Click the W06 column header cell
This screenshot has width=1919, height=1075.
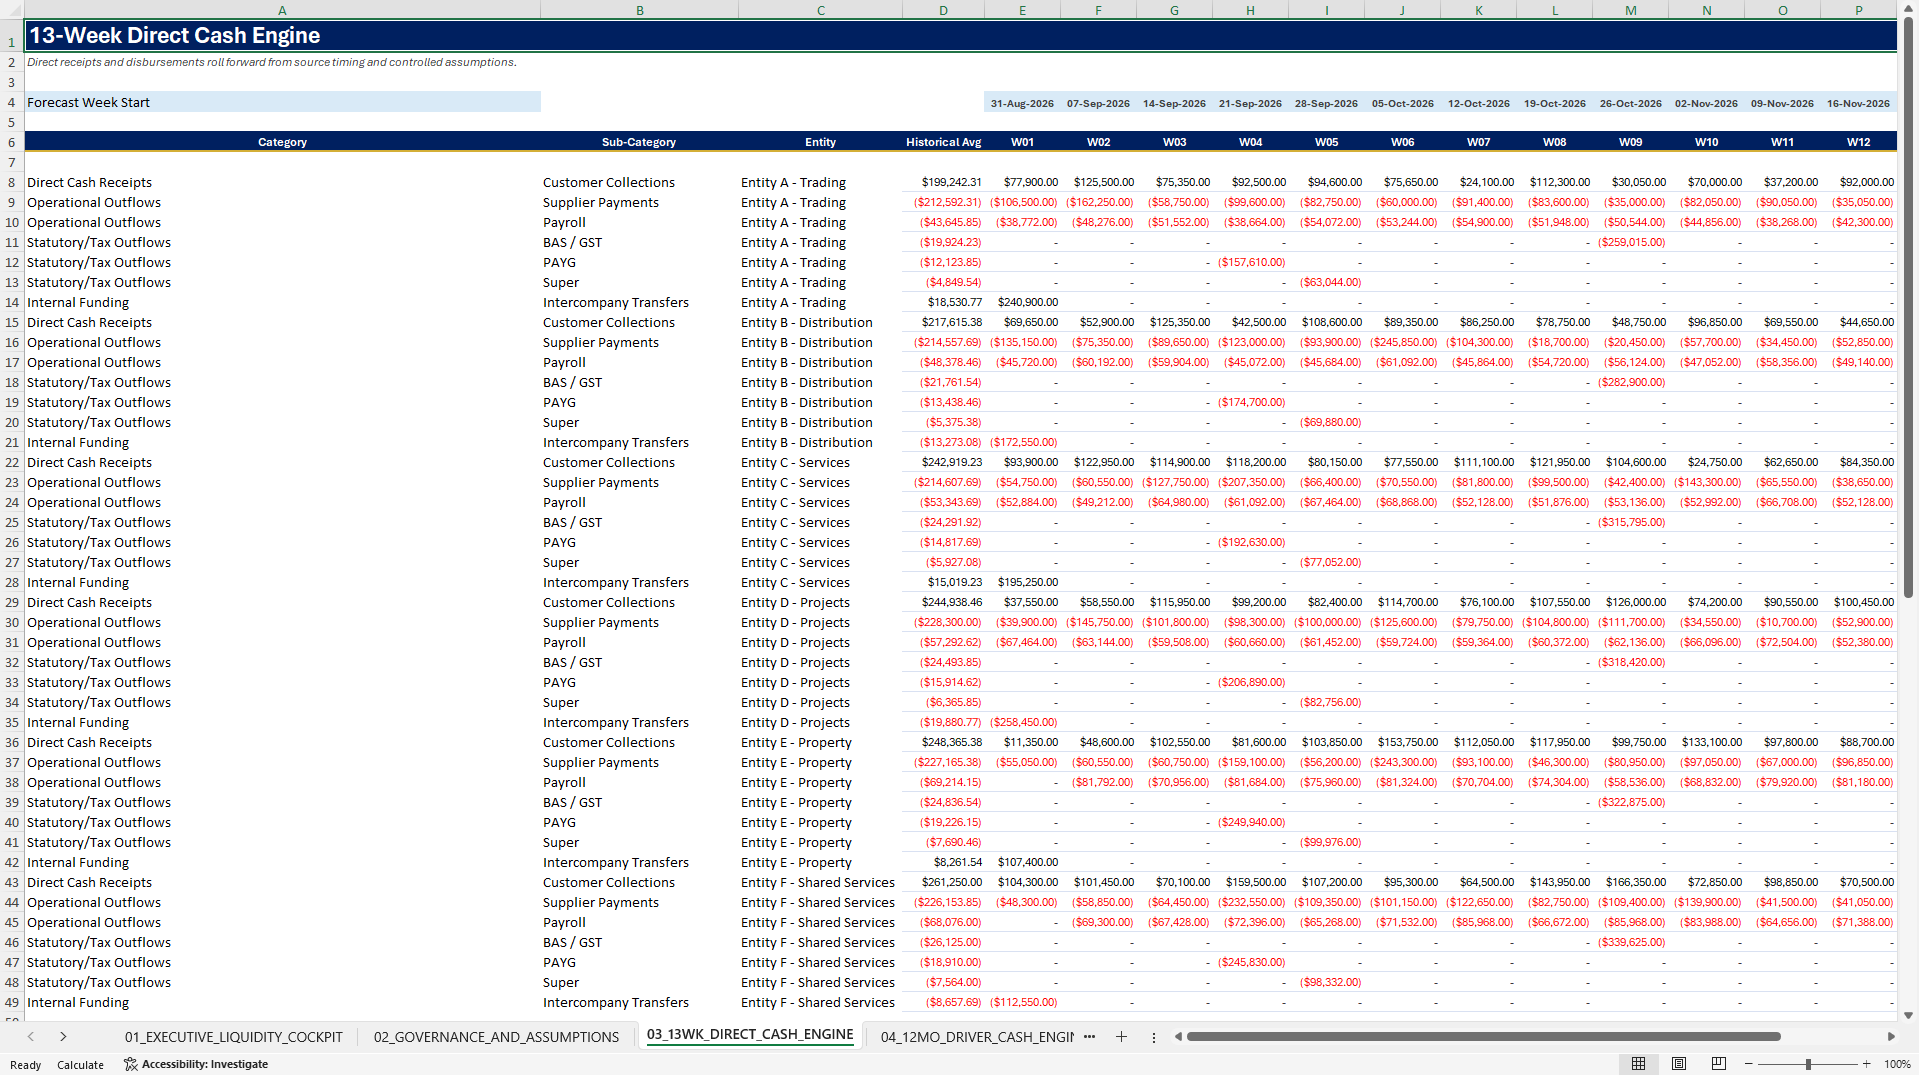tap(1402, 142)
